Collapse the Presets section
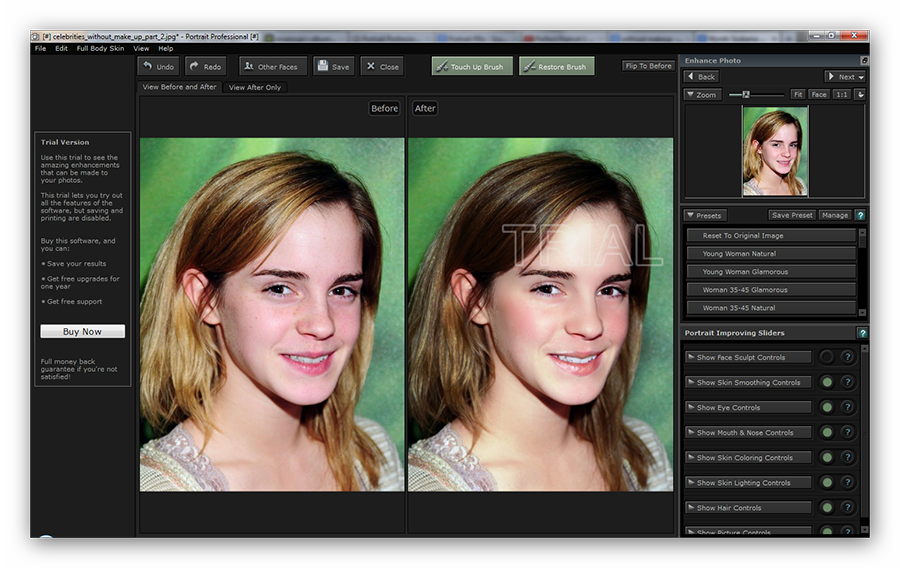The width and height of the screenshot is (900, 568). pyautogui.click(x=705, y=215)
